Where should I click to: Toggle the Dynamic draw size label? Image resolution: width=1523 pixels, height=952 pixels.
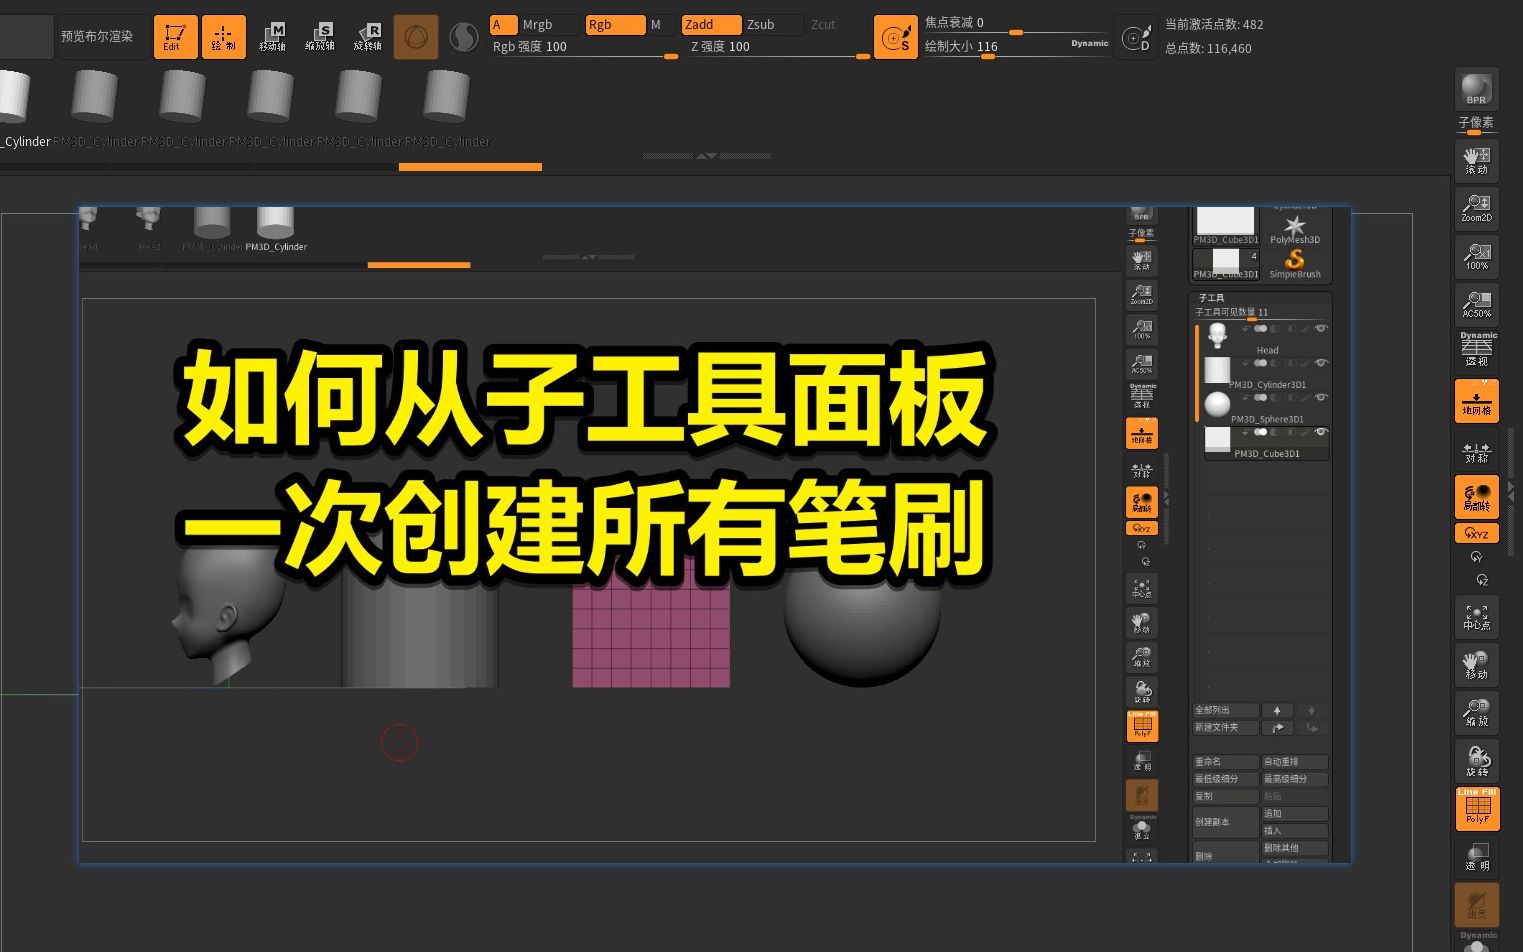click(1089, 43)
